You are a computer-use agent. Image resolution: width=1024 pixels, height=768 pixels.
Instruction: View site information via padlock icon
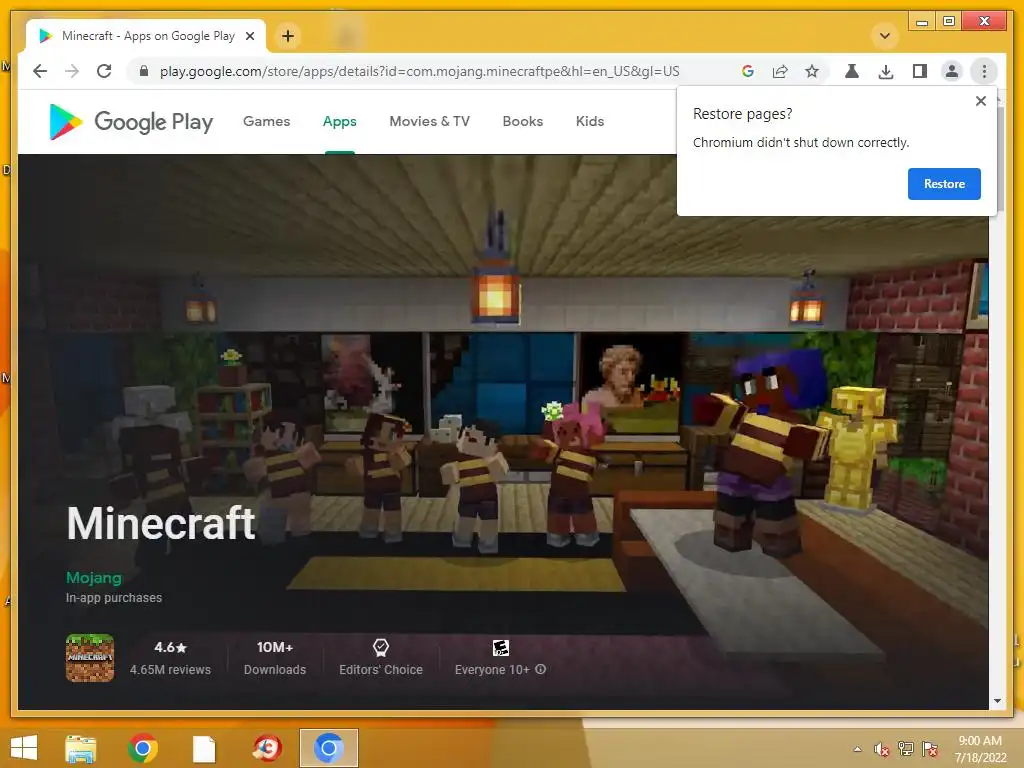click(x=144, y=71)
